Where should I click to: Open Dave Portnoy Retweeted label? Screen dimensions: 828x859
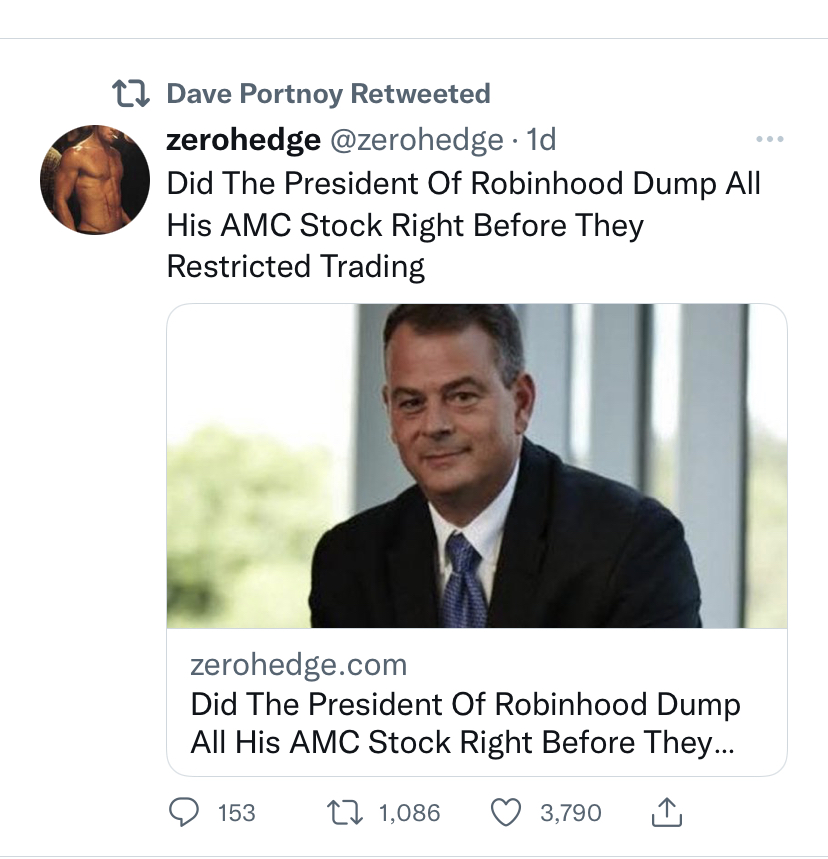click(328, 95)
